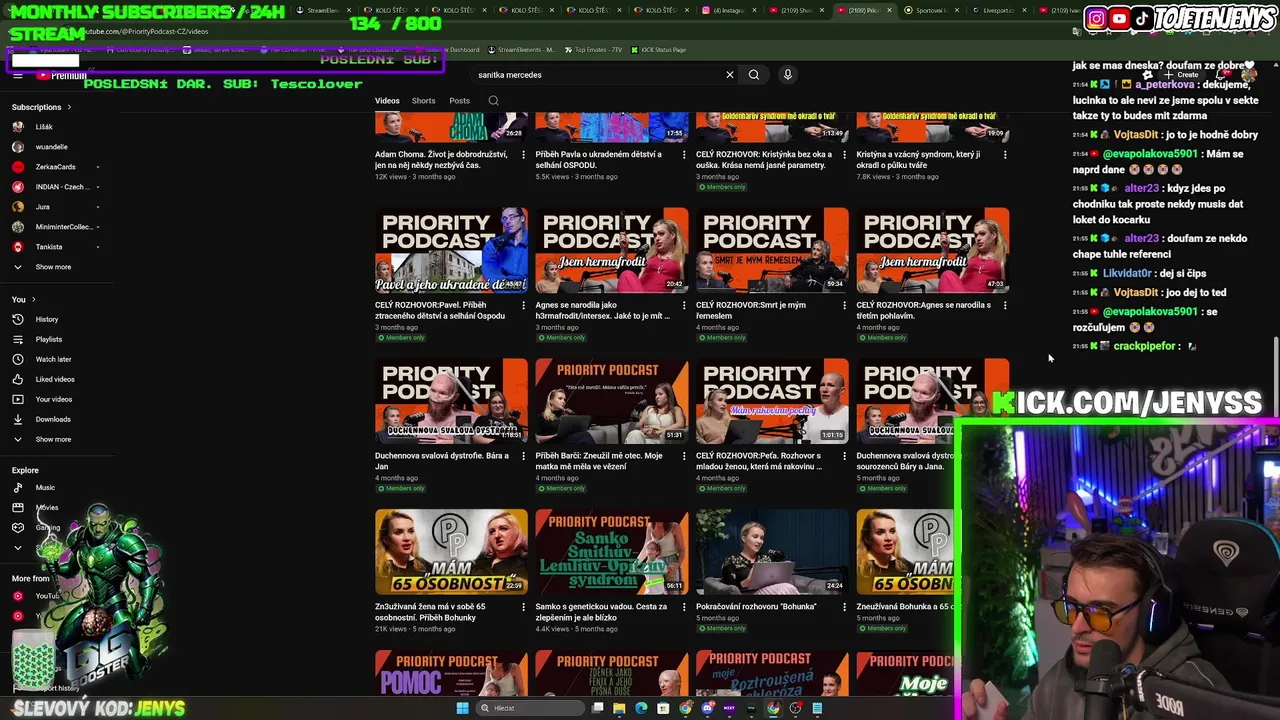
Task: Show more subscriptions below Tankista
Action: point(53,267)
